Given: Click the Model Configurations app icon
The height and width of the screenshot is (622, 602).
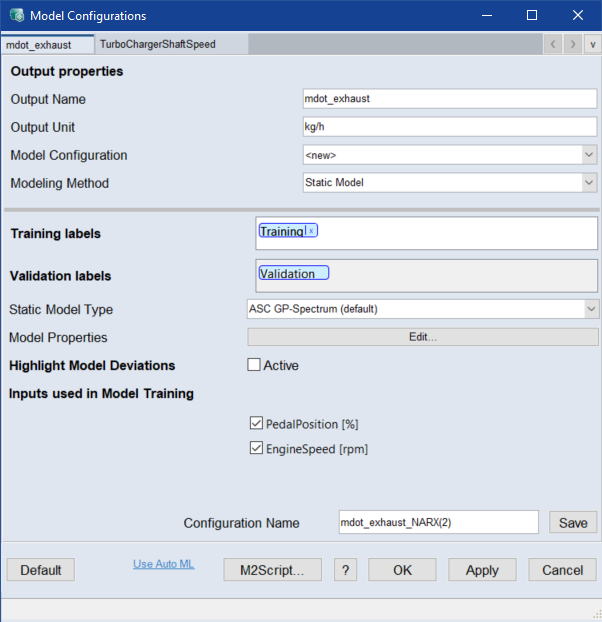Looking at the screenshot, I should [15, 15].
